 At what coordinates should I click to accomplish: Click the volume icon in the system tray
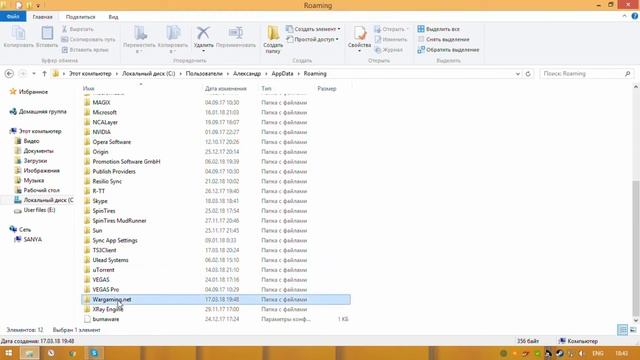tap(582, 353)
